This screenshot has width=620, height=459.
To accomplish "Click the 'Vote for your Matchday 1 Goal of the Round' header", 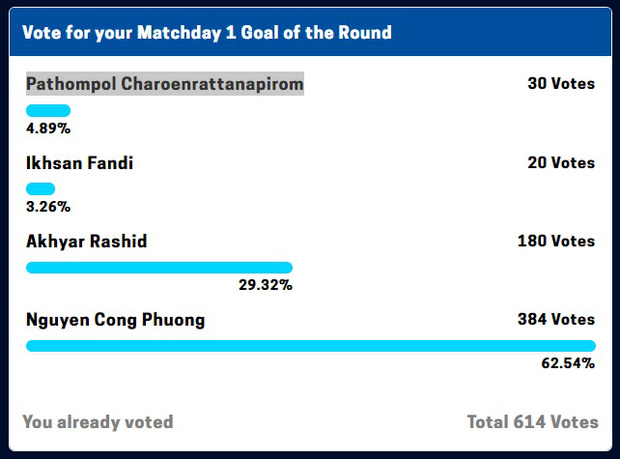I will tap(209, 33).
